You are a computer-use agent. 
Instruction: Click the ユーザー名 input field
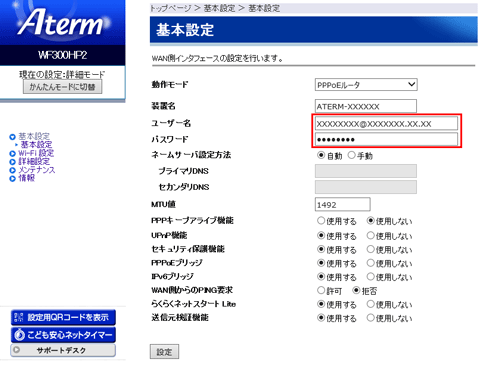386,124
